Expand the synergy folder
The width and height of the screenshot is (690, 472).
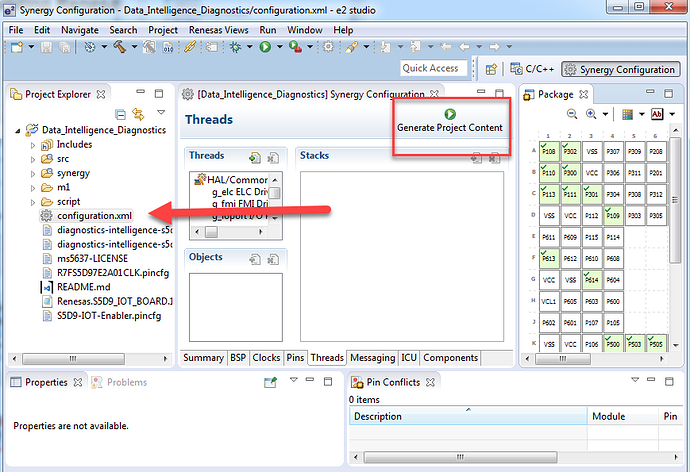(x=33, y=174)
